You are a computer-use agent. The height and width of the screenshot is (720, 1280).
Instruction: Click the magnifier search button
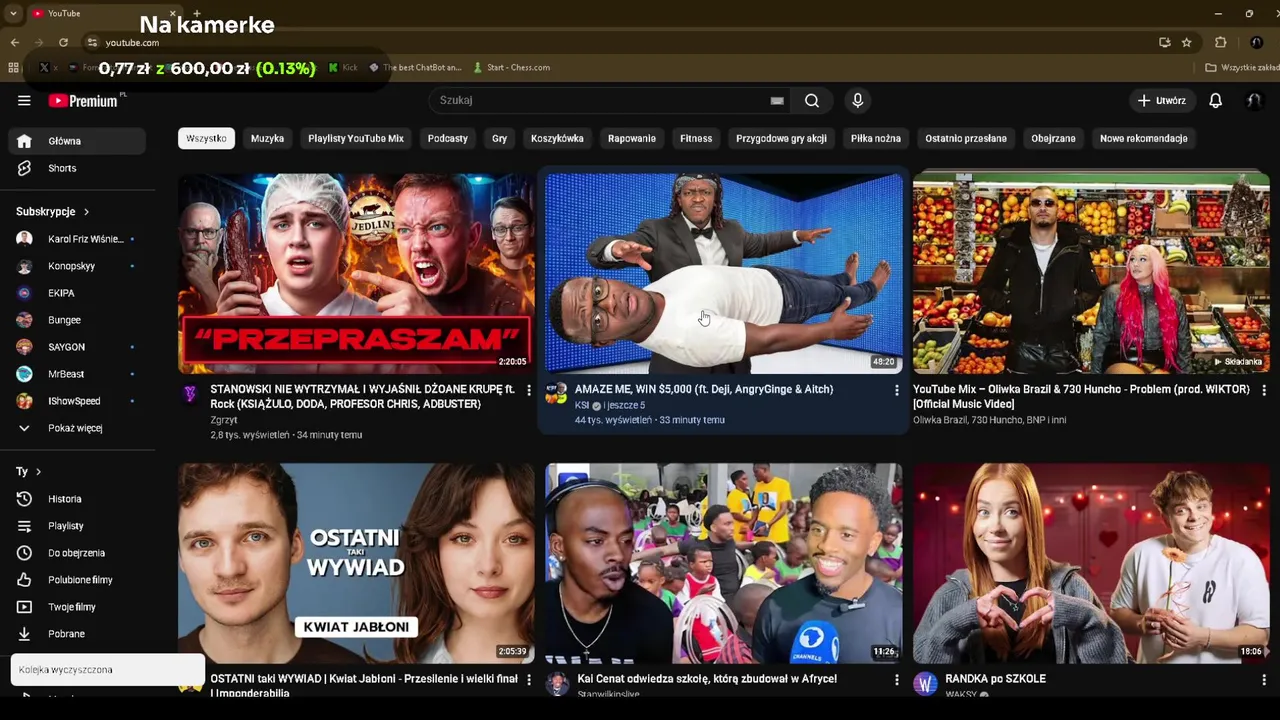point(812,100)
